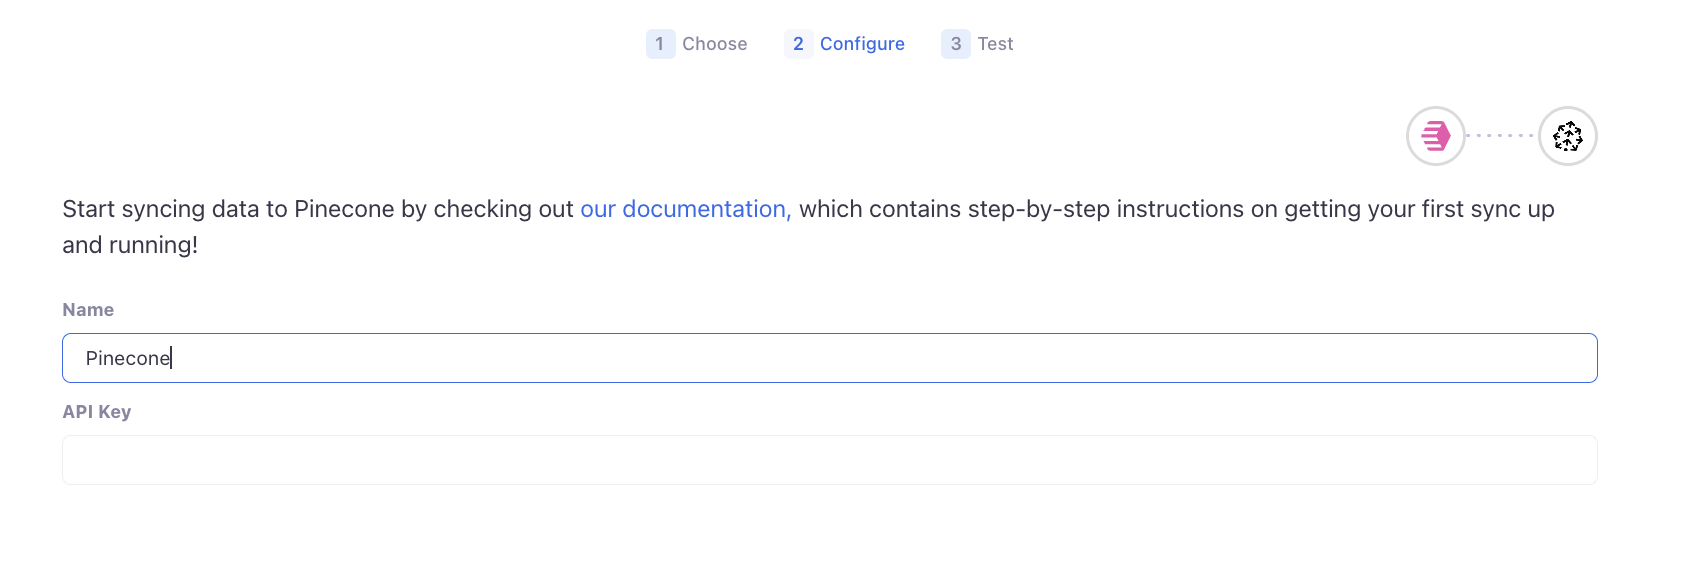Click the word Pinecone in intro sentence
The height and width of the screenshot is (588, 1688).
(344, 209)
